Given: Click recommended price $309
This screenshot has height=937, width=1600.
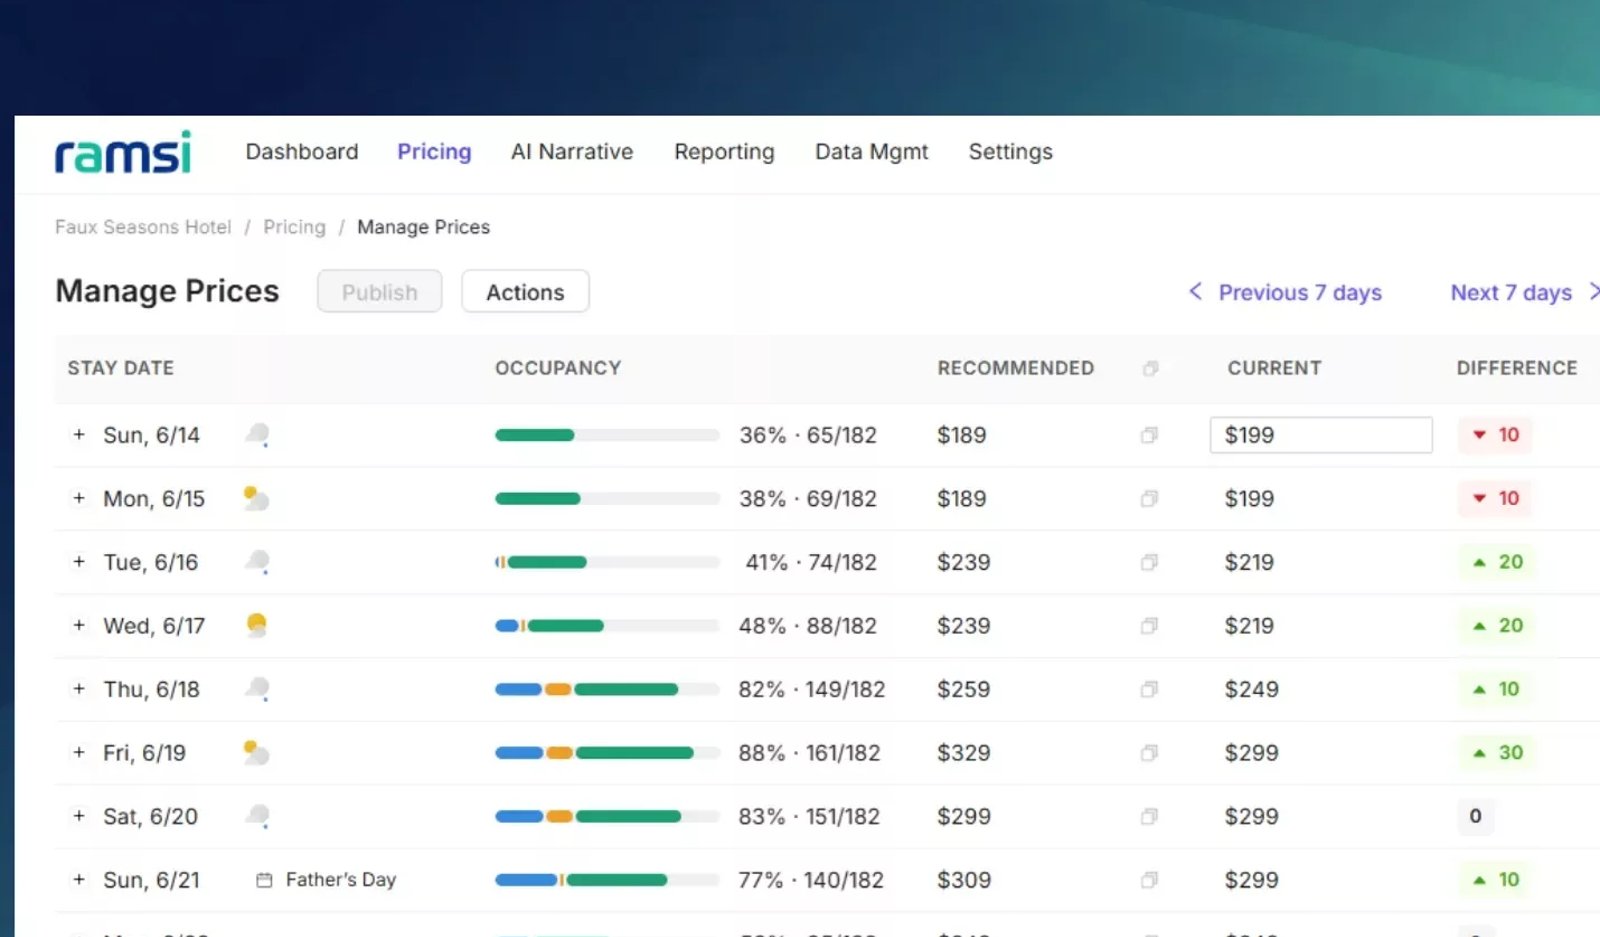Looking at the screenshot, I should pos(964,880).
